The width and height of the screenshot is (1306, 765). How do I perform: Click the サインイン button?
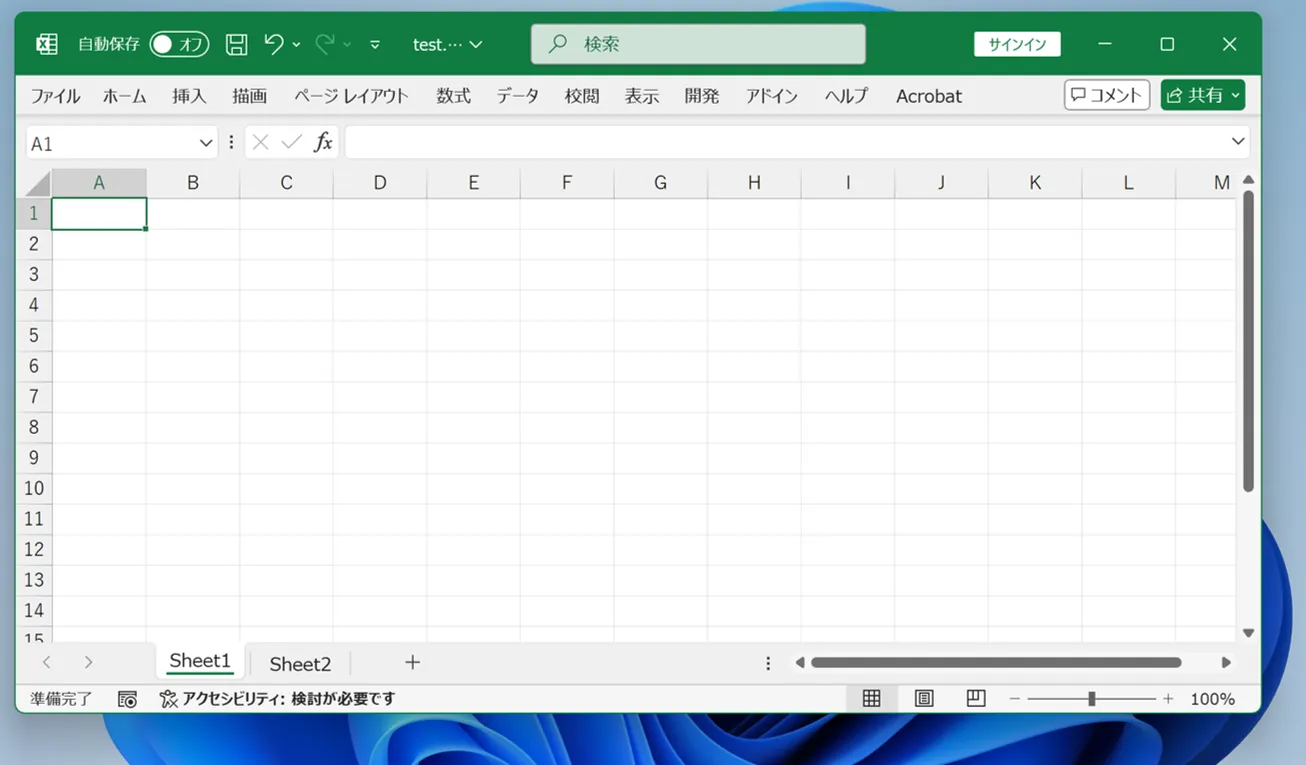(x=1017, y=44)
